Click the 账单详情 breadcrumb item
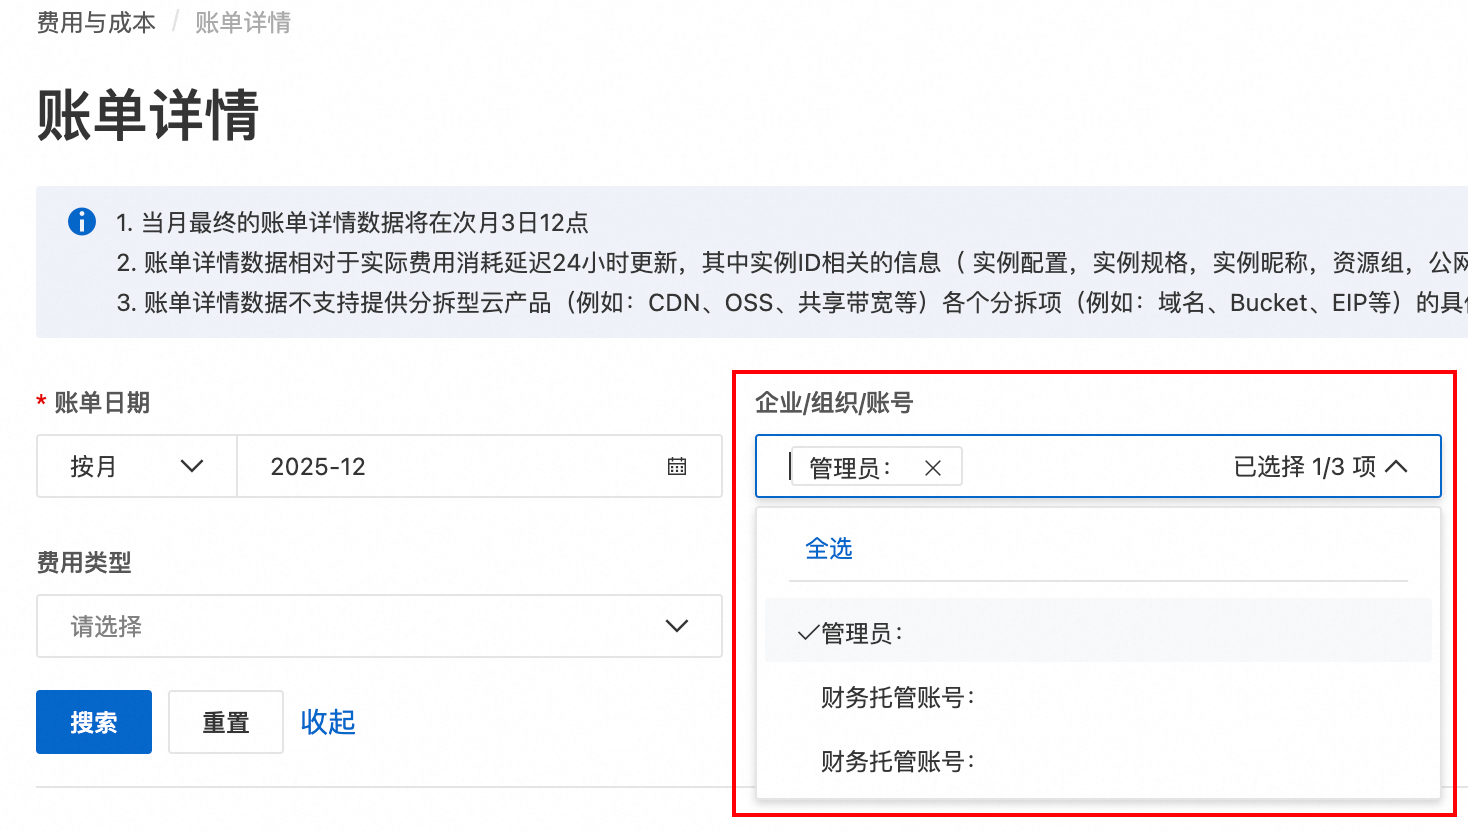The height and width of the screenshot is (832, 1468). pos(242,22)
